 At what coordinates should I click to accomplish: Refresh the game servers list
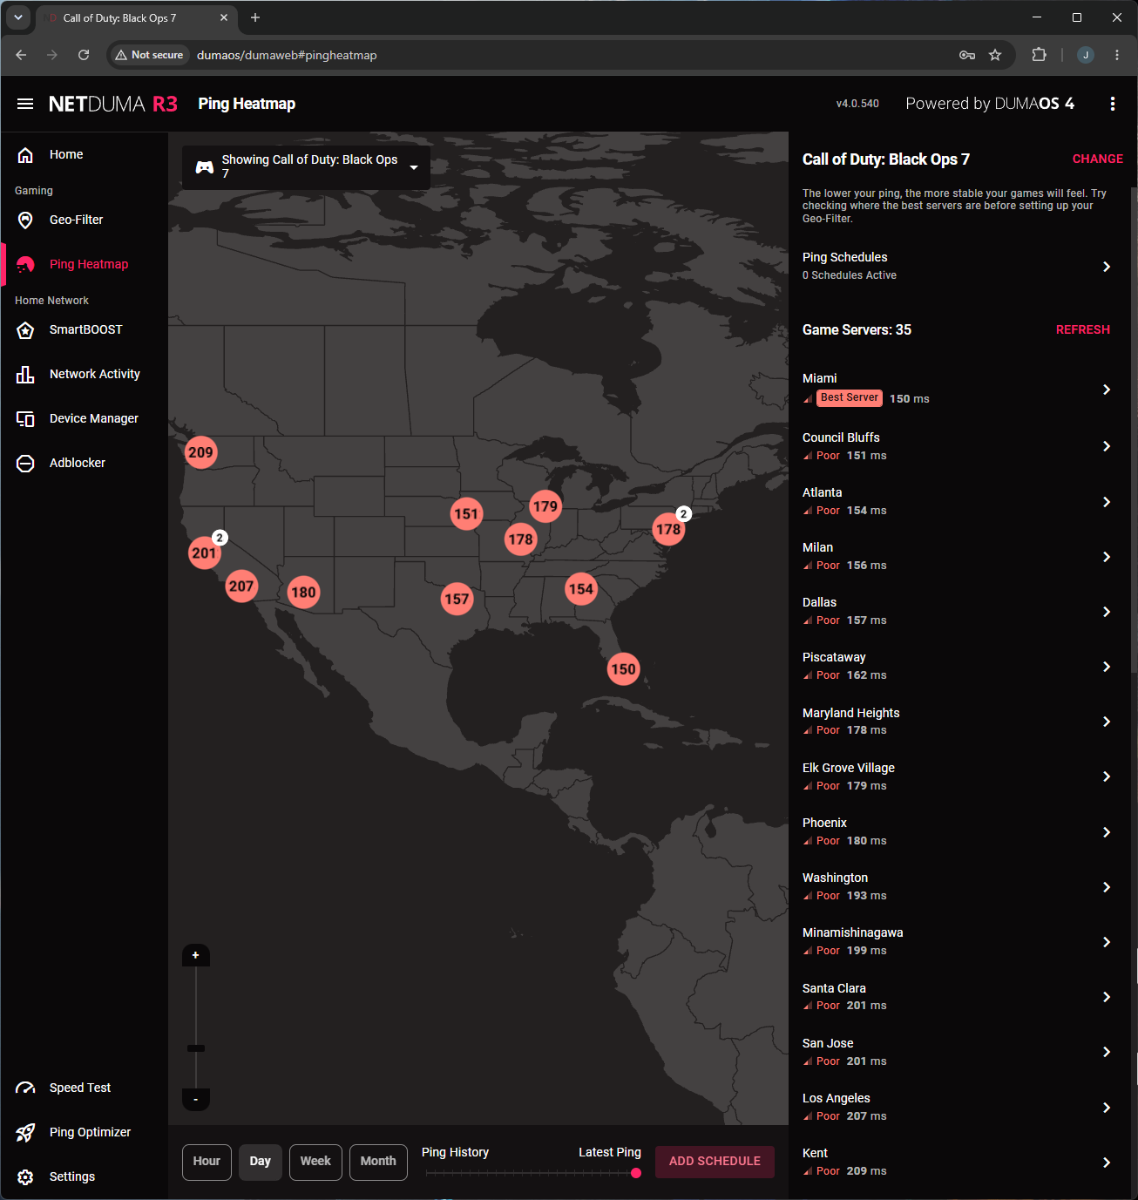[1083, 330]
